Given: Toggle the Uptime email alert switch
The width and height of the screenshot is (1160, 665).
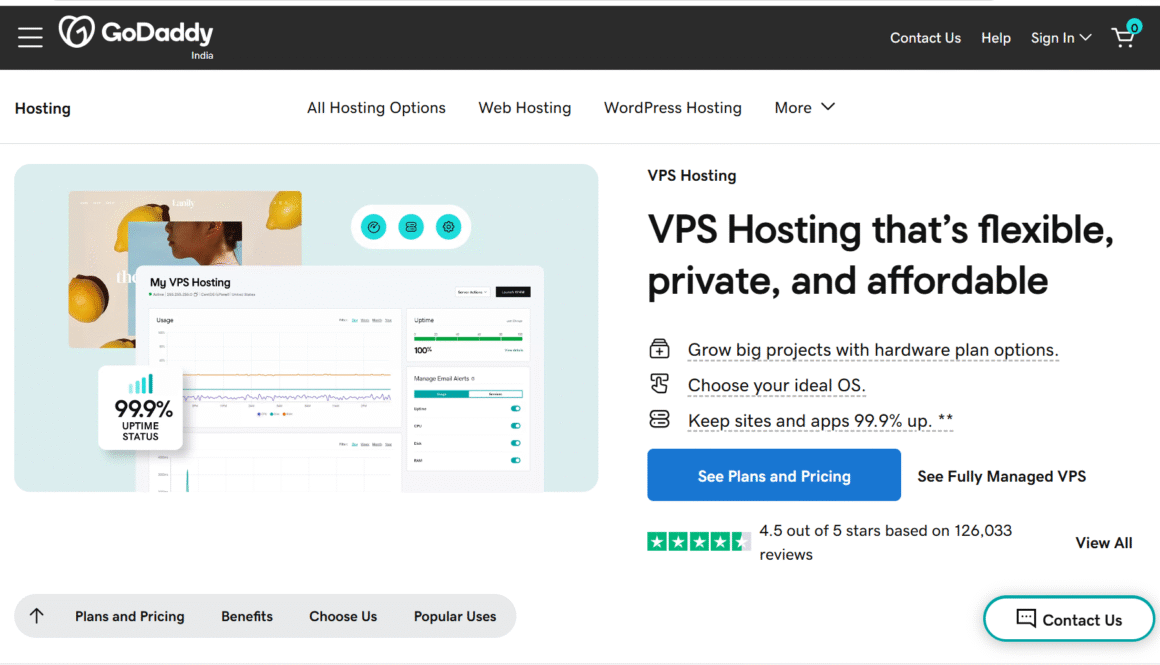Looking at the screenshot, I should [516, 409].
